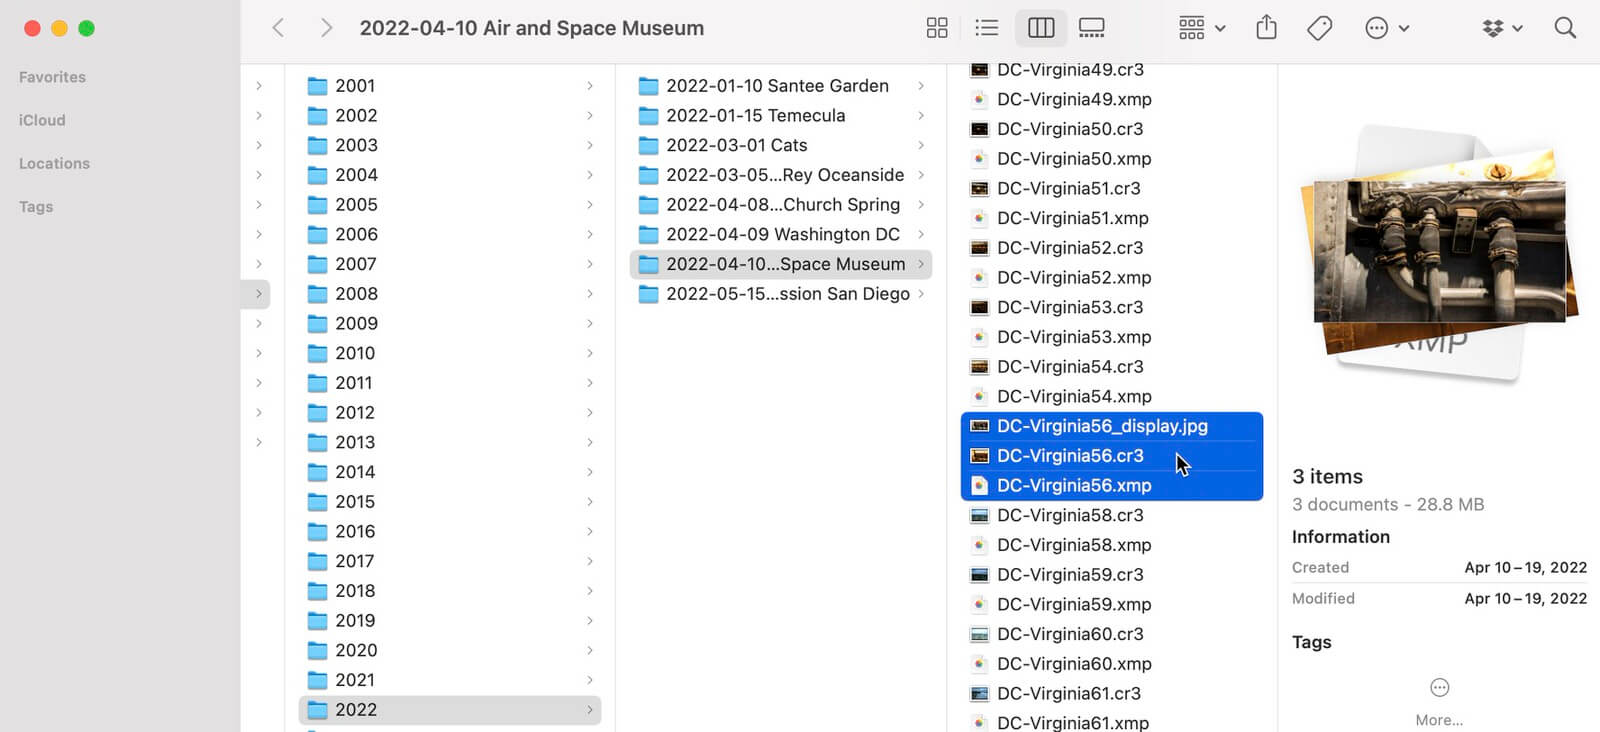Switch to gallery view
Image resolution: width=1600 pixels, height=732 pixels.
tap(1092, 28)
